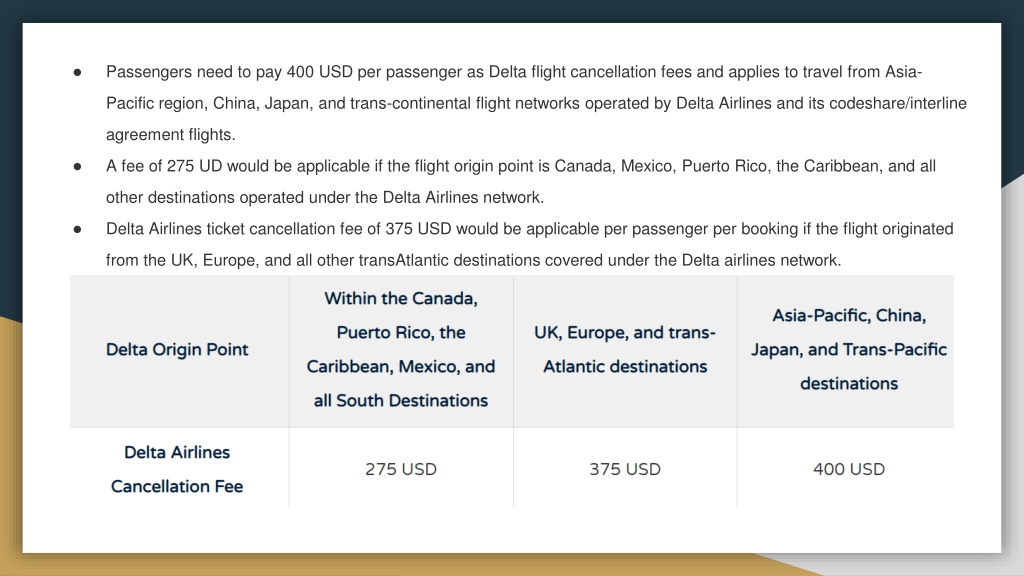Viewport: 1024px width, 576px height.
Task: Click 'agreement flights.' text line
Action: tap(170, 135)
